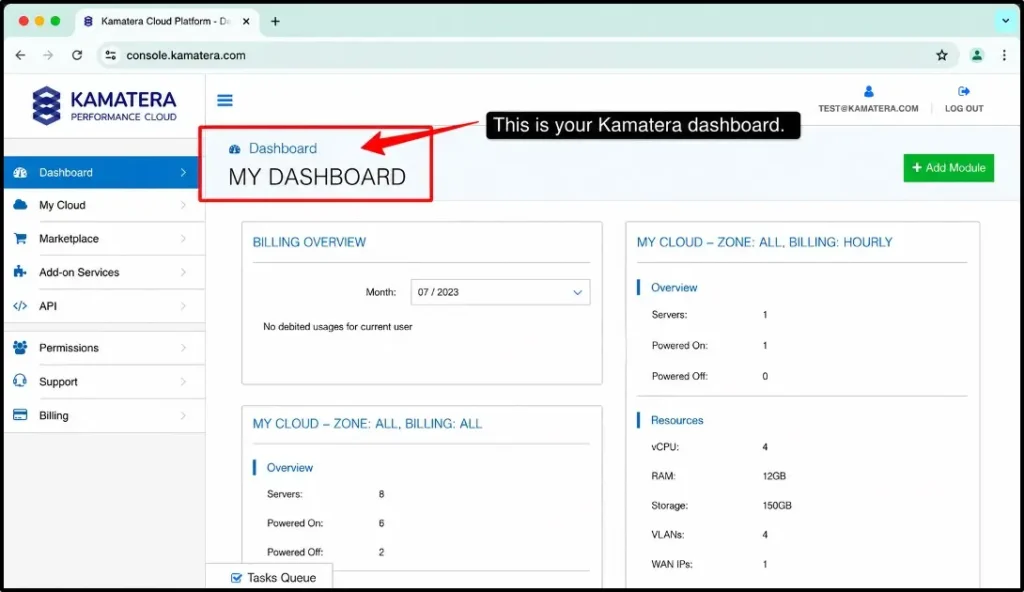Open Support menu item

(x=104, y=382)
